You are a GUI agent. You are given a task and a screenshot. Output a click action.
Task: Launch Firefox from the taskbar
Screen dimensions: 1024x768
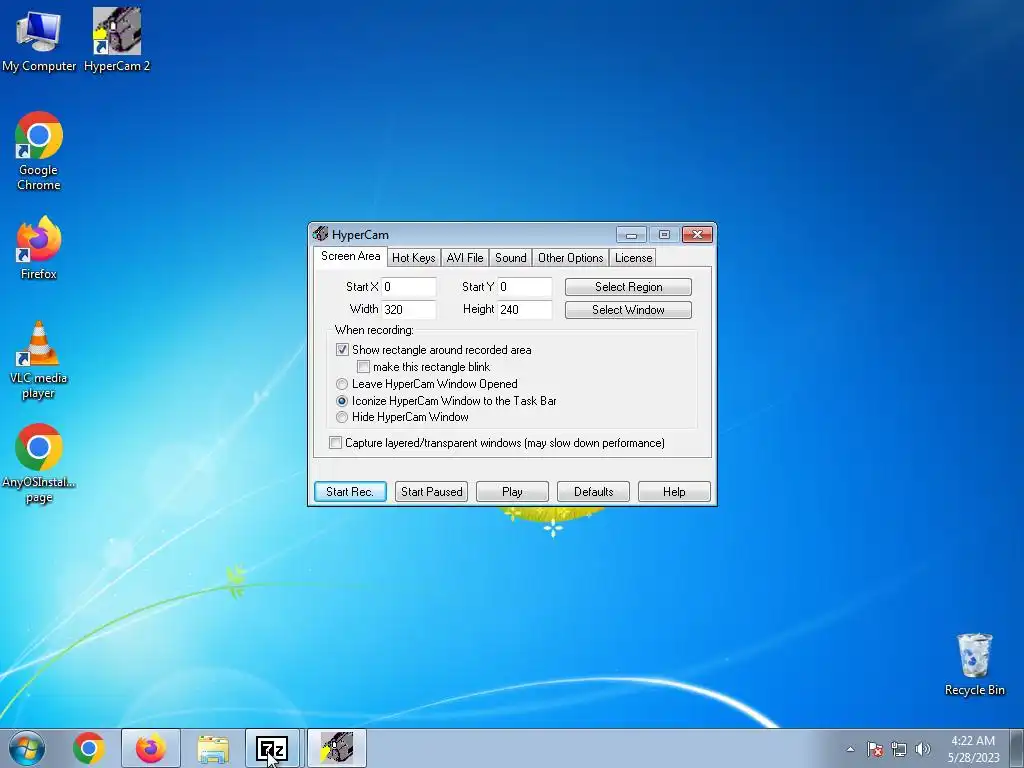(x=151, y=748)
